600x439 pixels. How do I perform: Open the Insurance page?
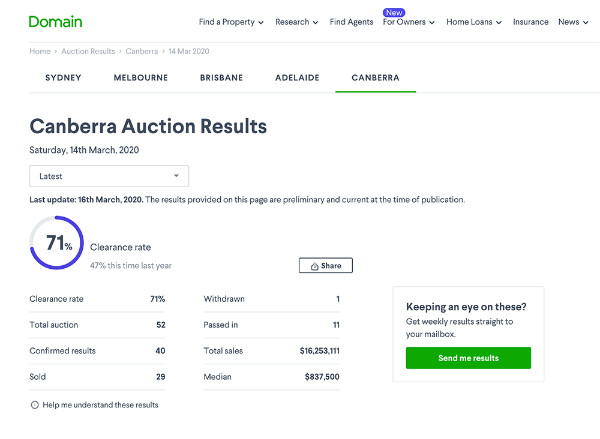point(530,22)
